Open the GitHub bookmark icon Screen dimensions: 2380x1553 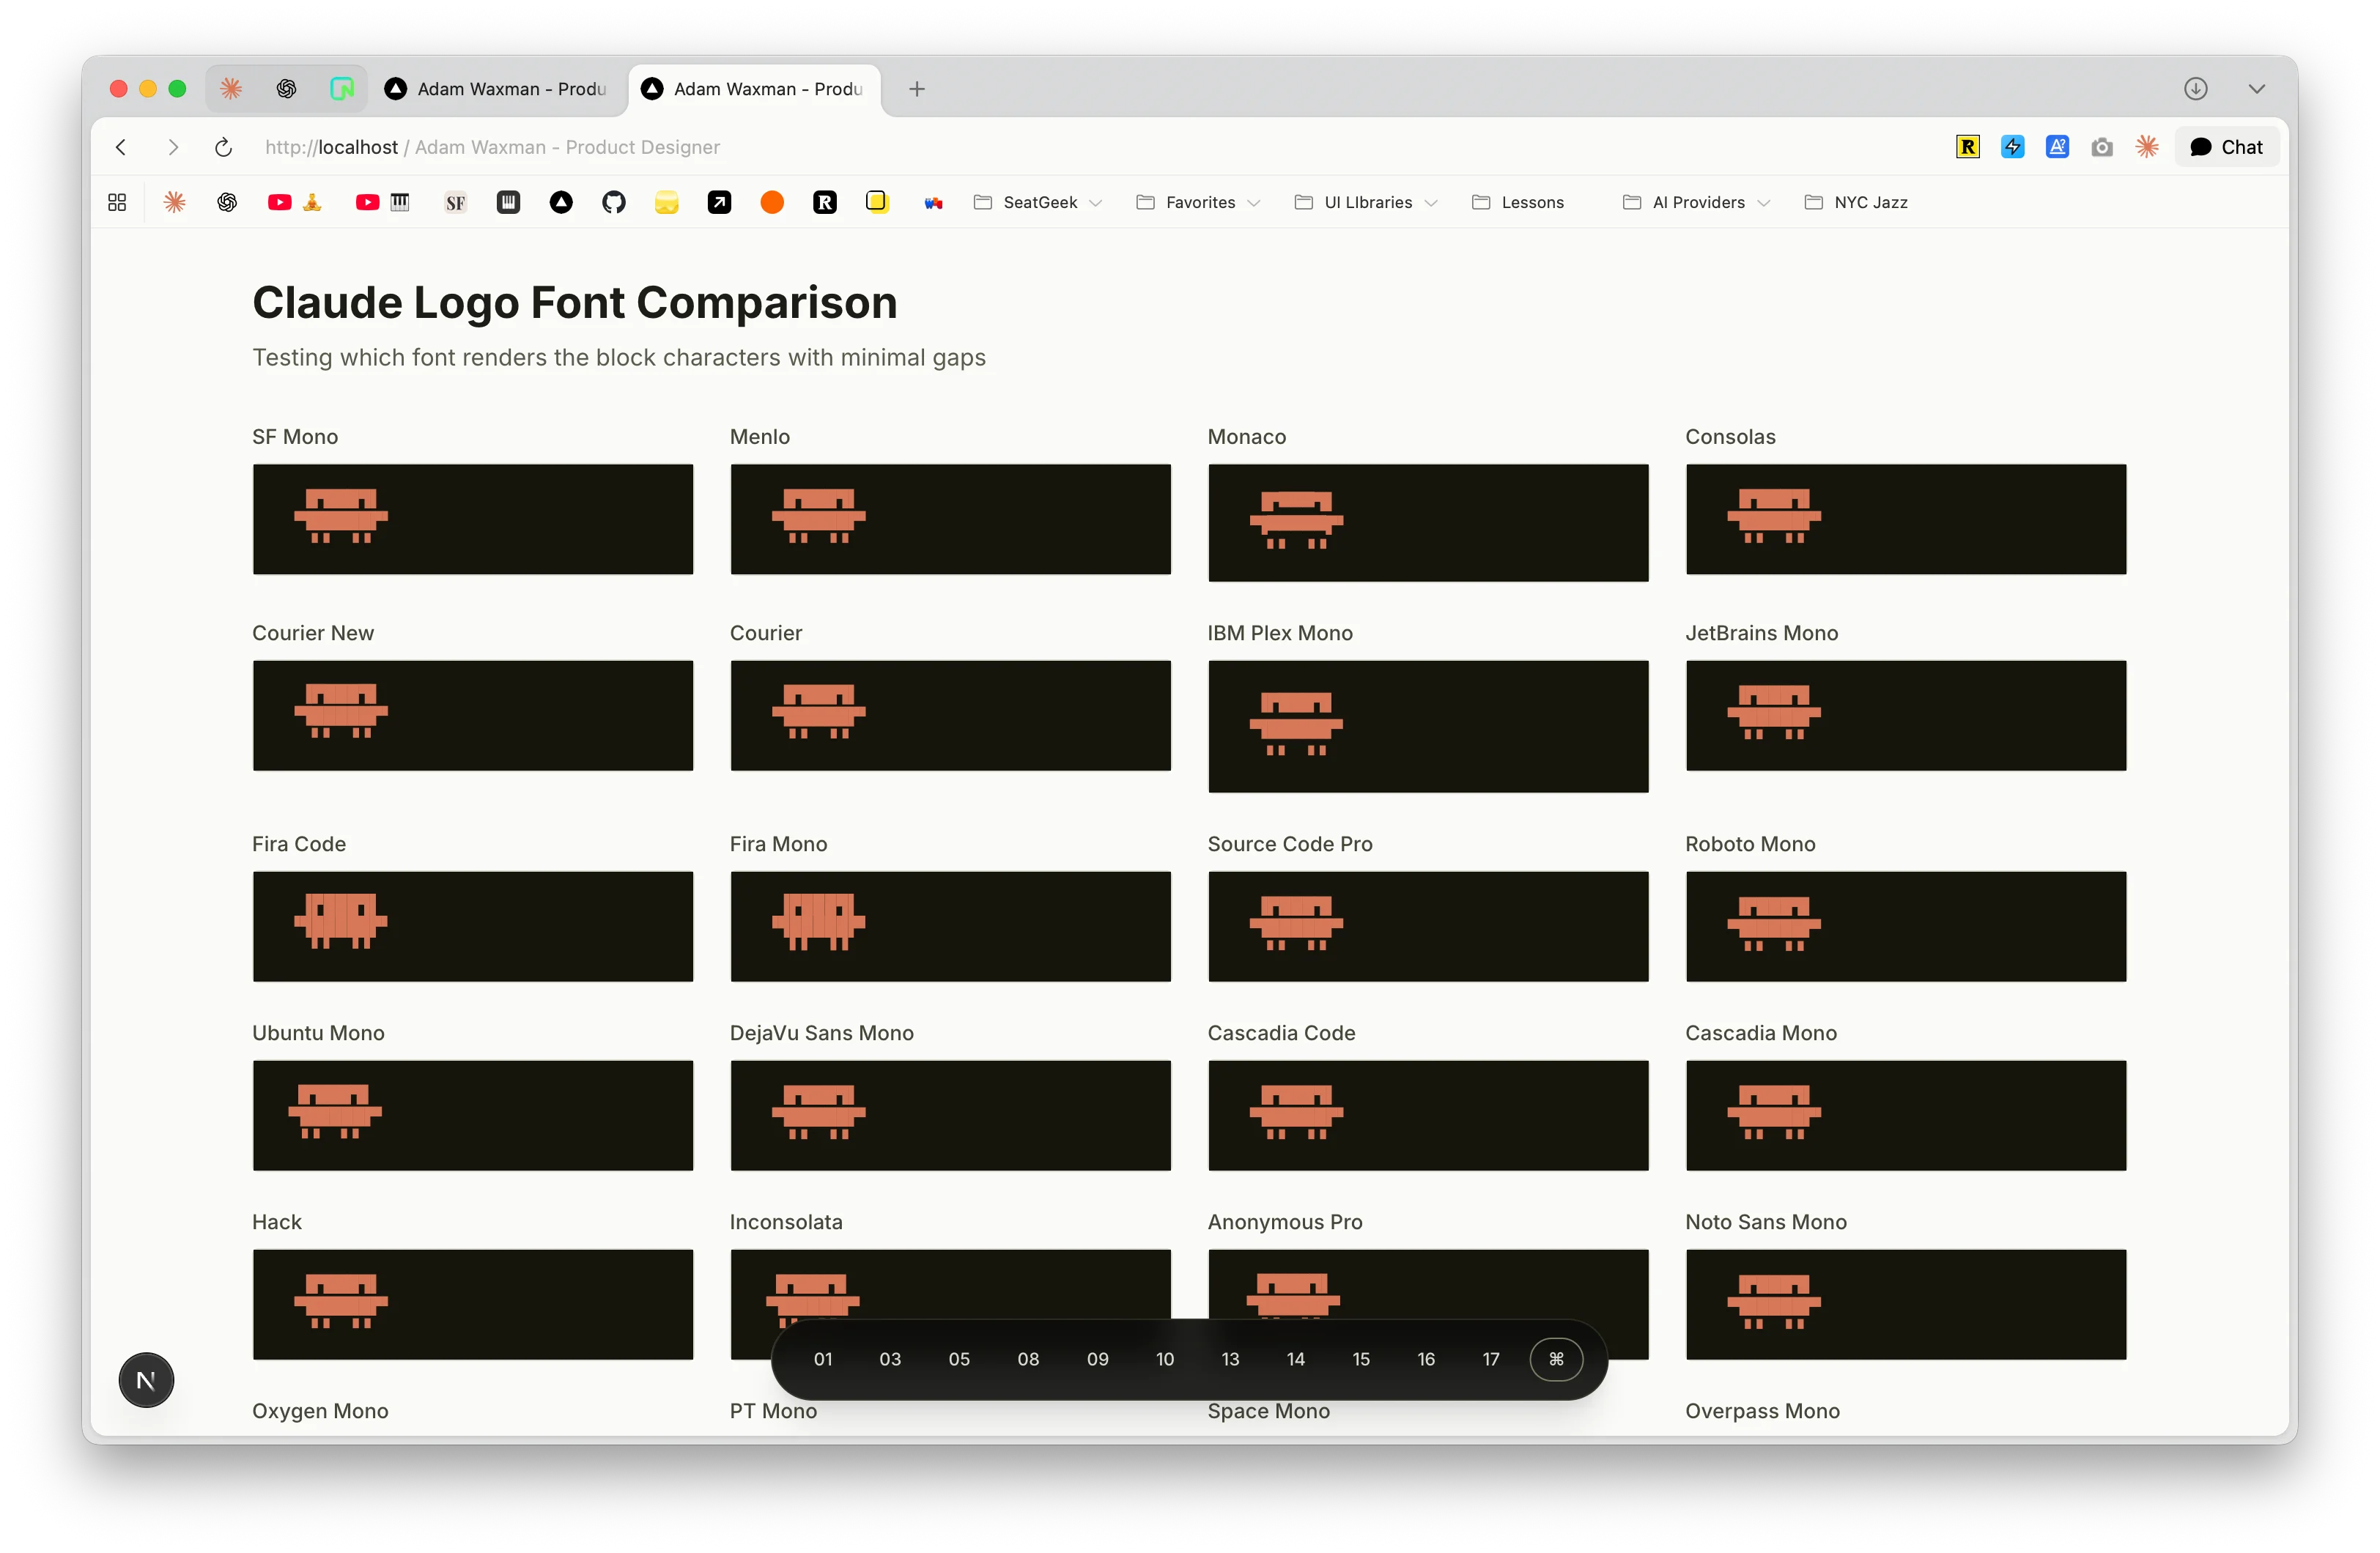click(614, 202)
